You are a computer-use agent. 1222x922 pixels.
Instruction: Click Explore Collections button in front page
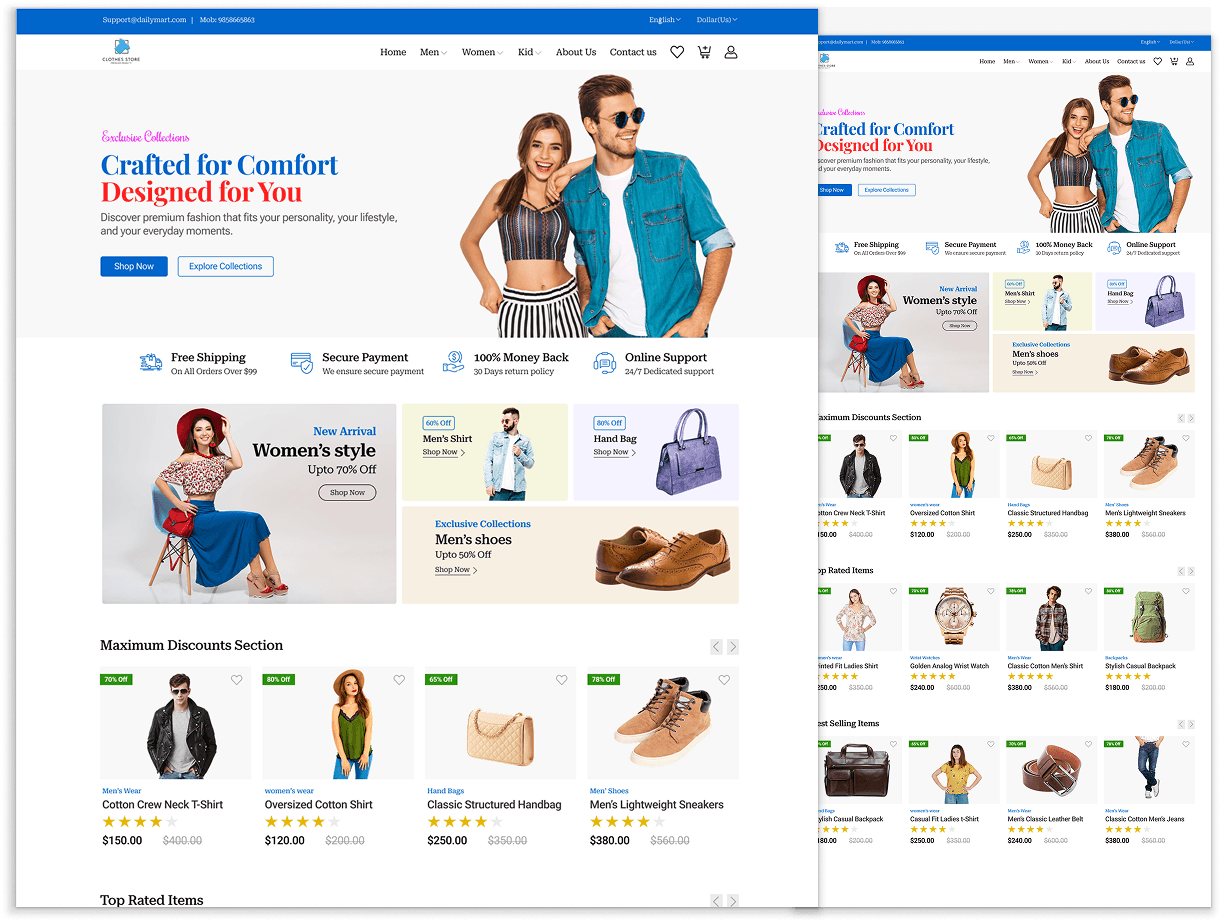point(226,267)
